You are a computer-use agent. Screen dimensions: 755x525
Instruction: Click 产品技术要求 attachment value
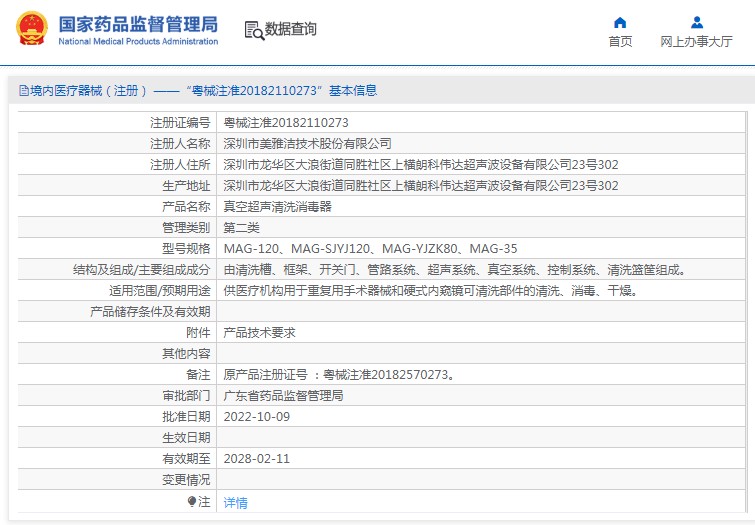pos(260,333)
